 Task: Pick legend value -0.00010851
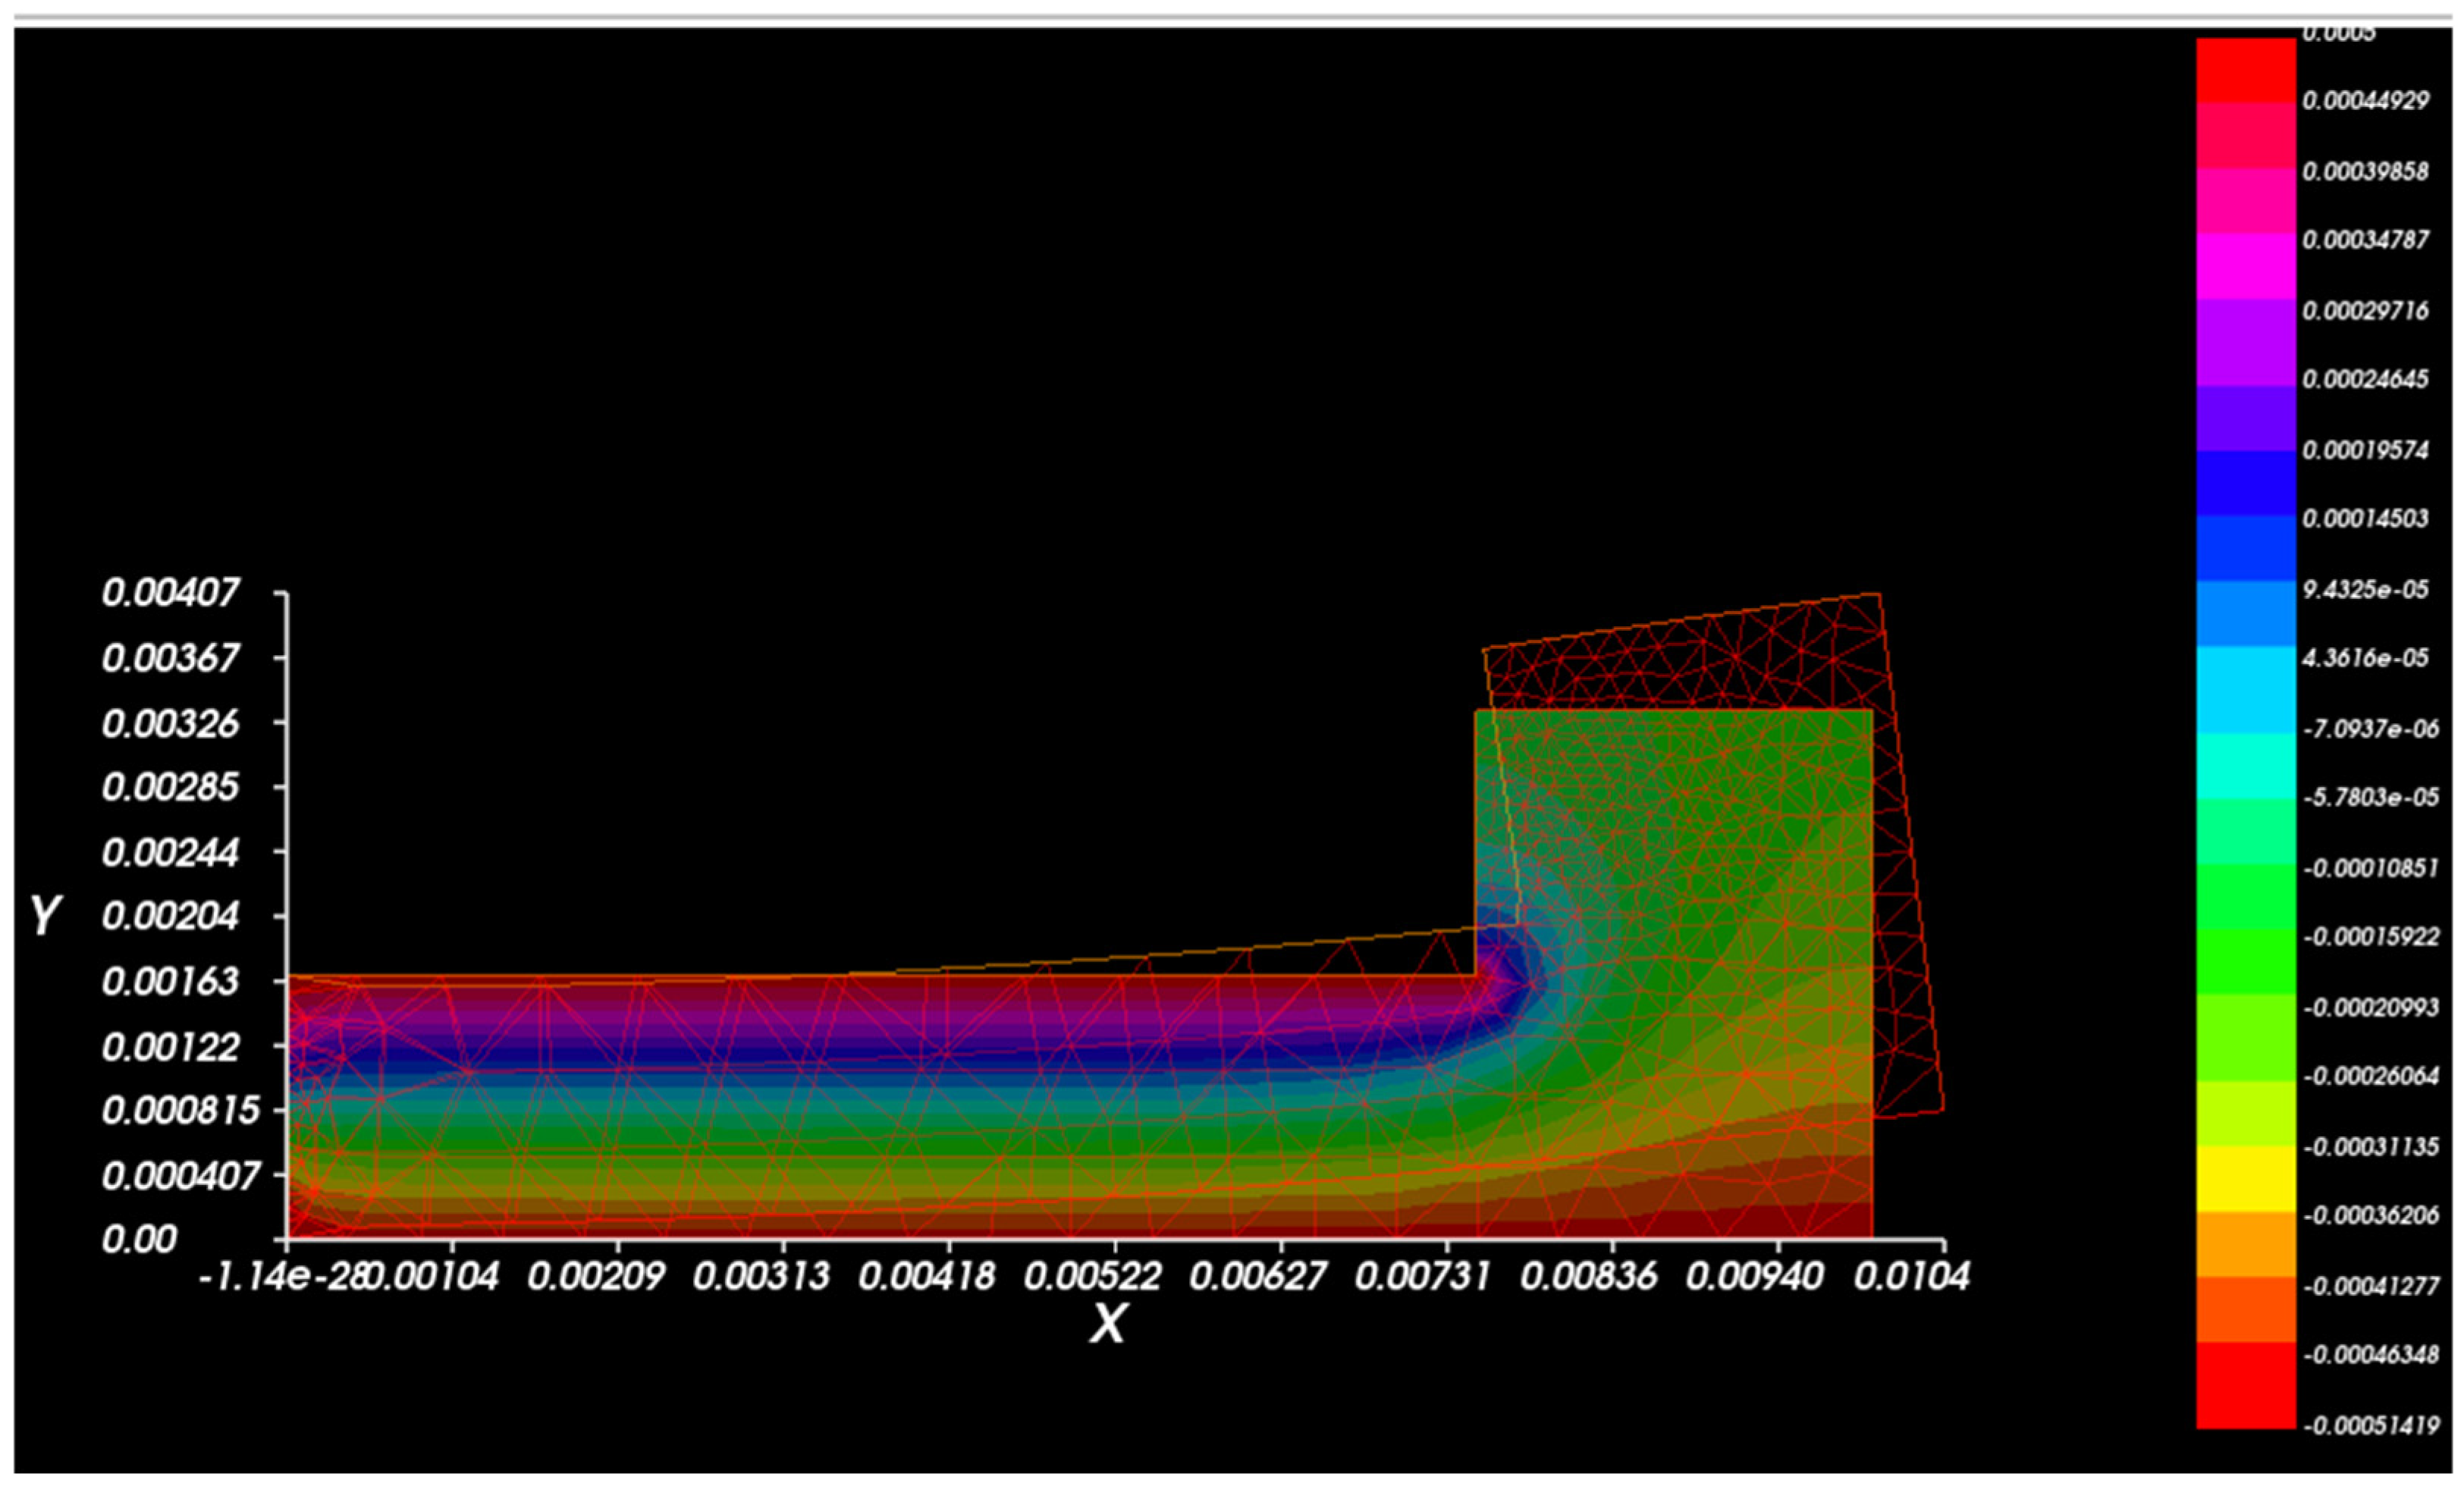(x=2371, y=867)
